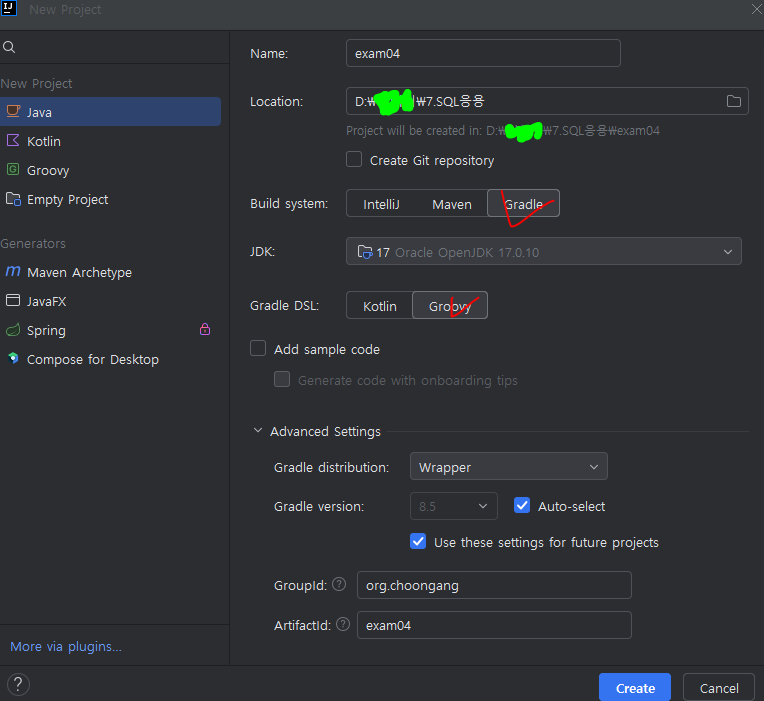
Task: Choose Maven build system
Action: (452, 204)
